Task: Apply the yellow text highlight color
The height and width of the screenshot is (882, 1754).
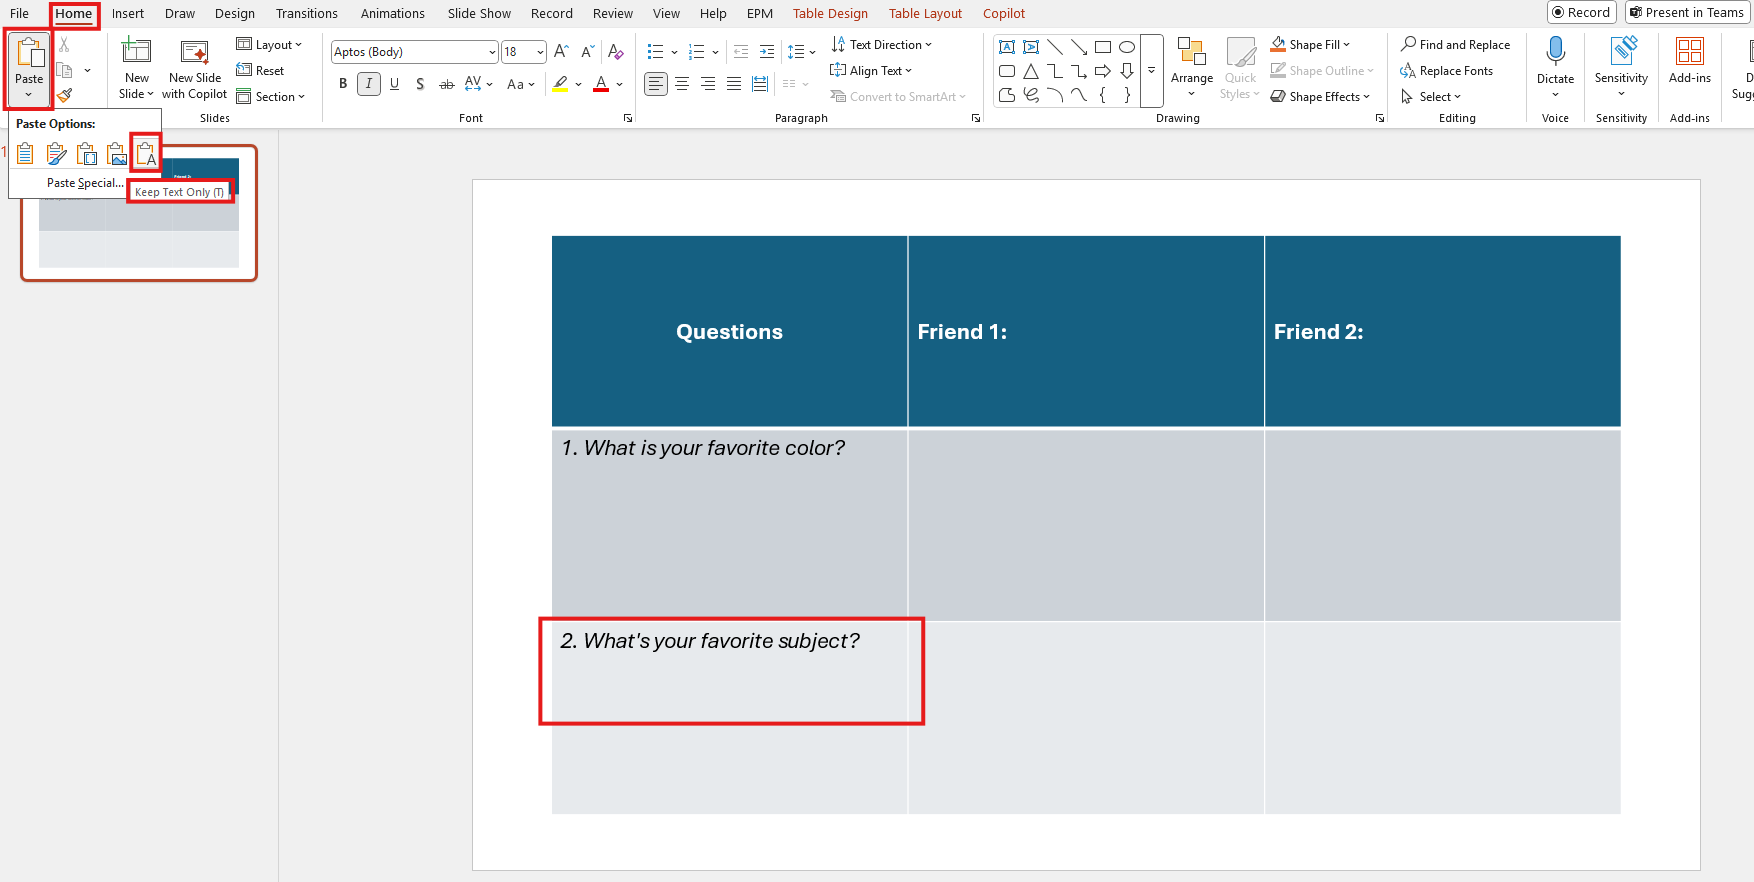Action: (561, 84)
